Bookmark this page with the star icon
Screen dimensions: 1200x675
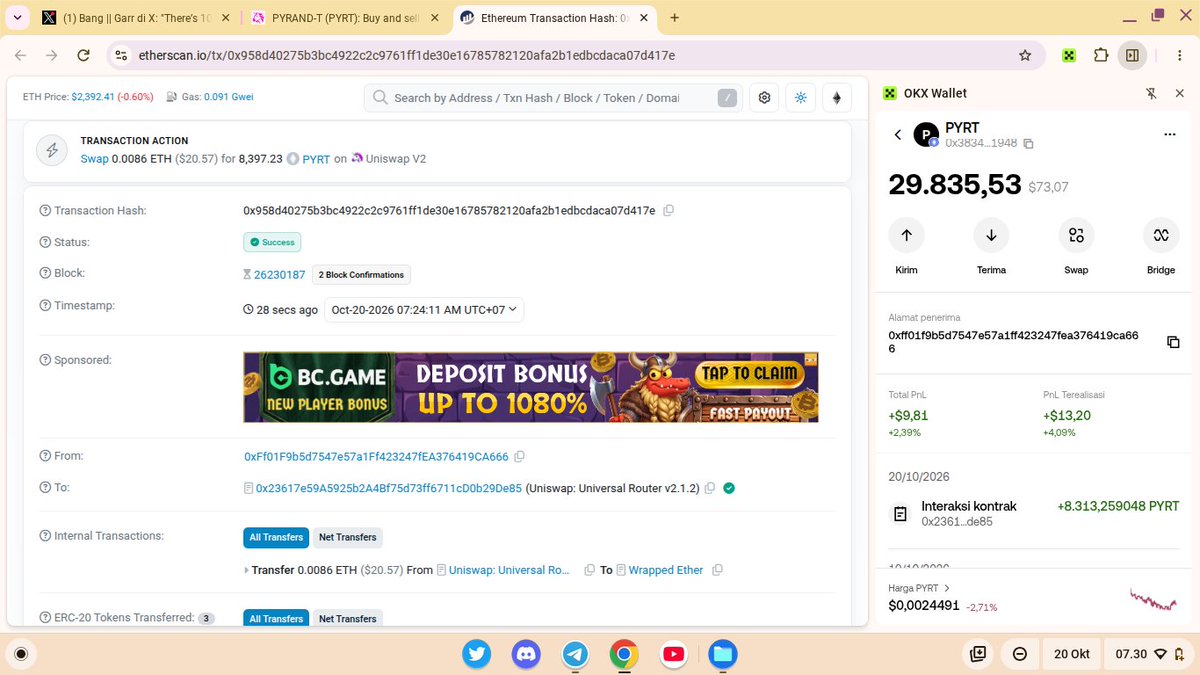coord(1025,56)
